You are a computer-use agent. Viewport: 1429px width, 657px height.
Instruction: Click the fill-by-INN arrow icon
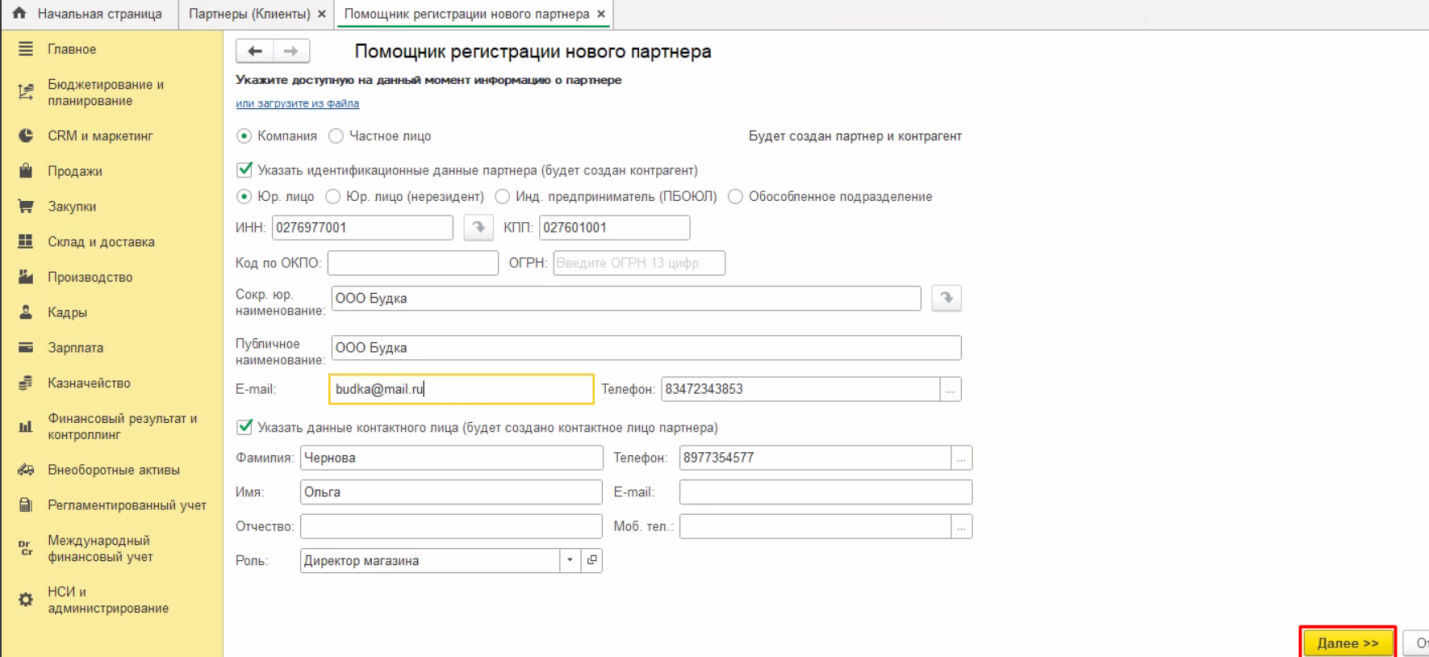pos(479,228)
